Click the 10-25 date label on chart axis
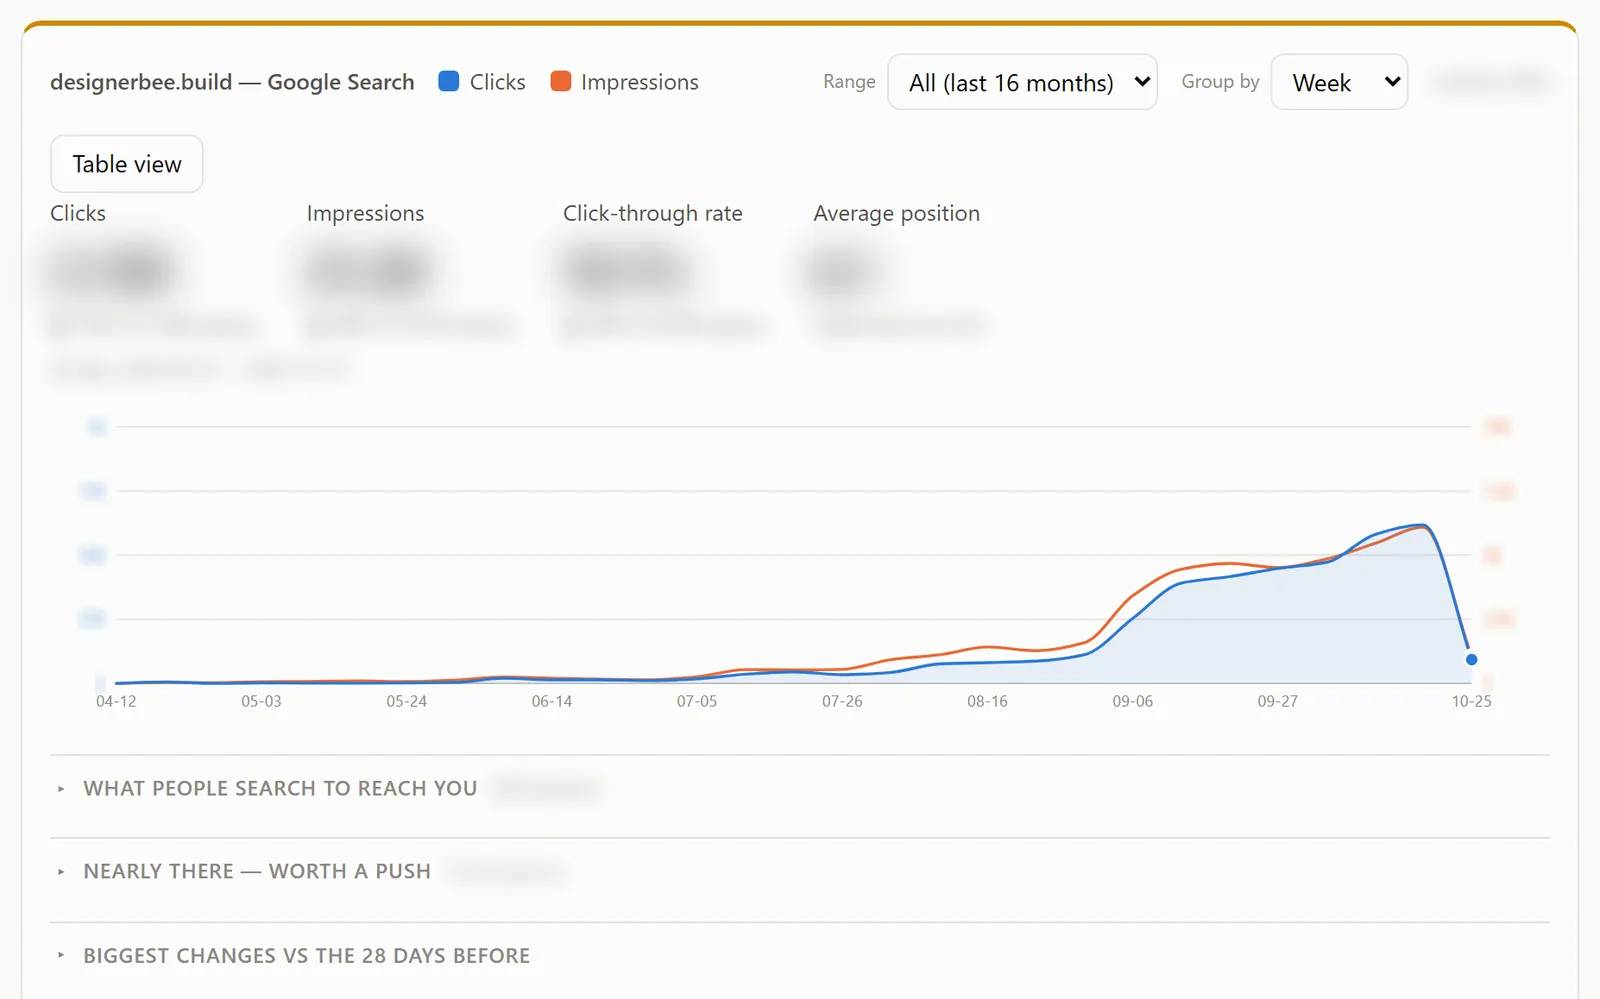The image size is (1600, 999). click(1471, 701)
